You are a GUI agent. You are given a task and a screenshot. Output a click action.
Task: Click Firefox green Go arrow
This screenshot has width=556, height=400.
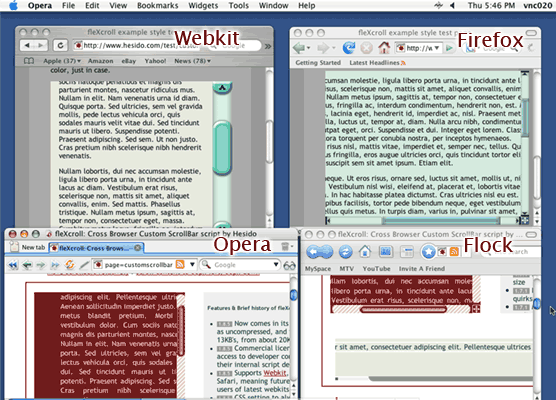click(x=449, y=48)
